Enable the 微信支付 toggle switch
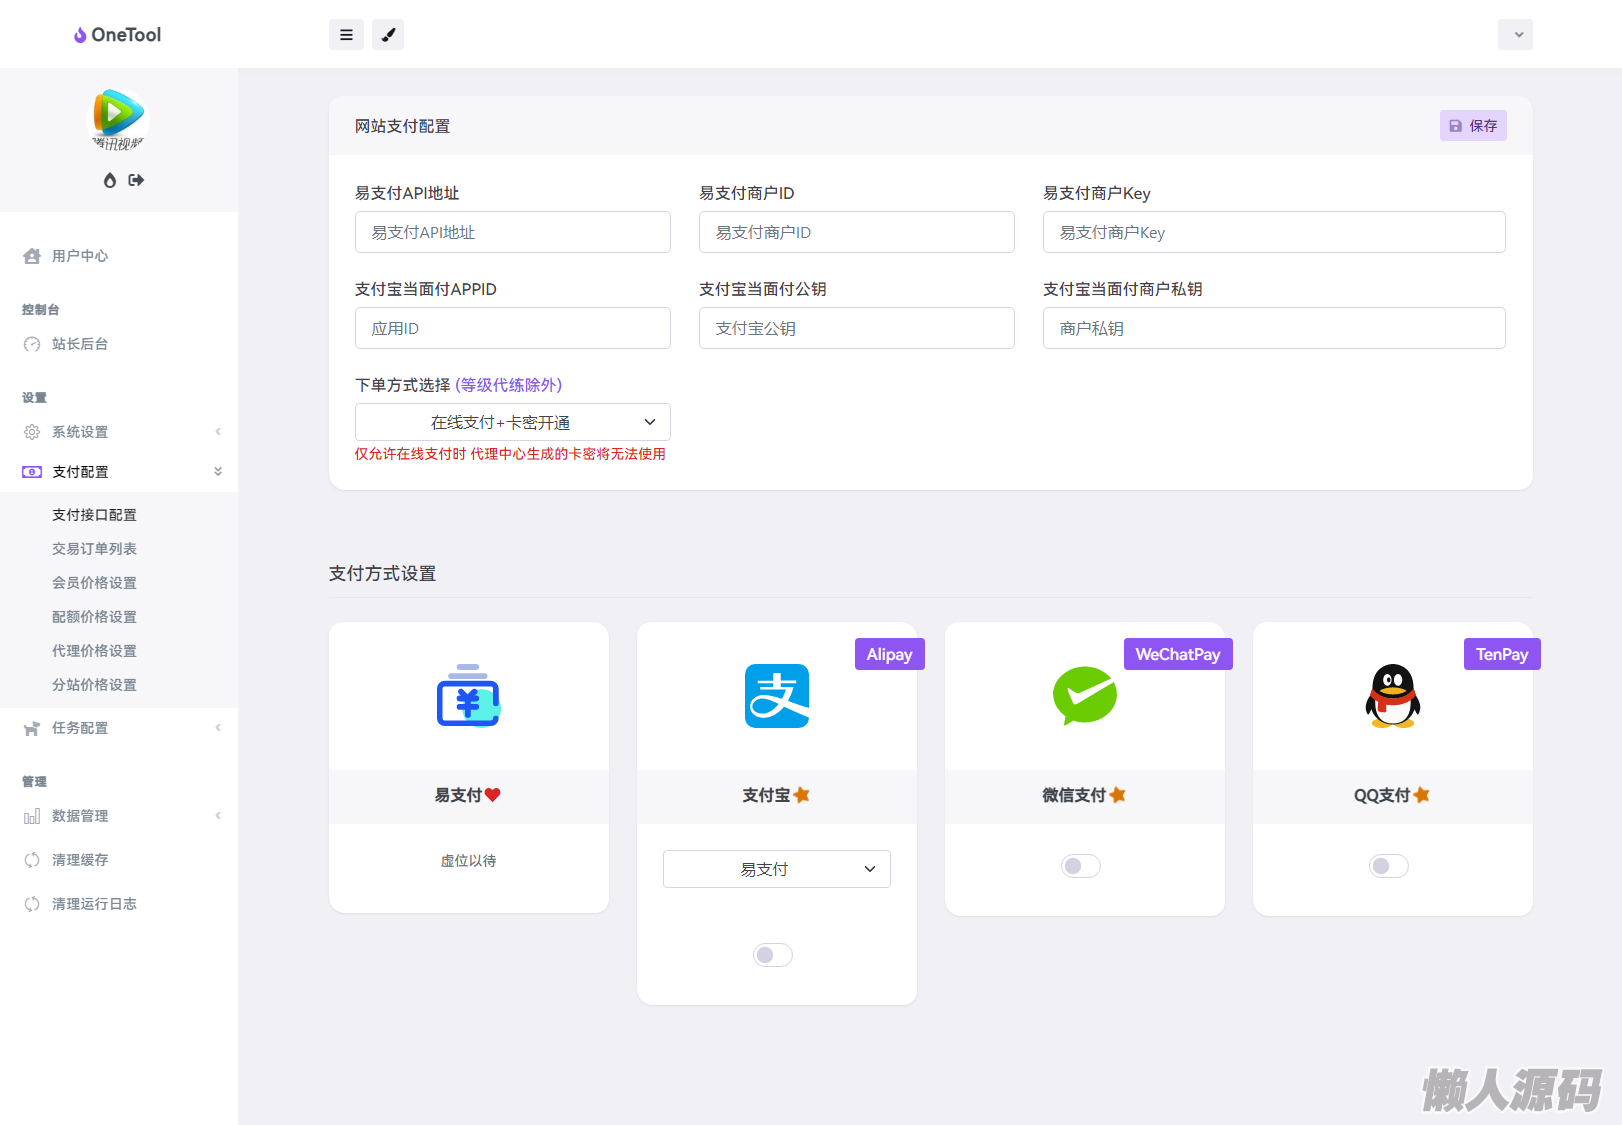The image size is (1622, 1125). (1080, 866)
